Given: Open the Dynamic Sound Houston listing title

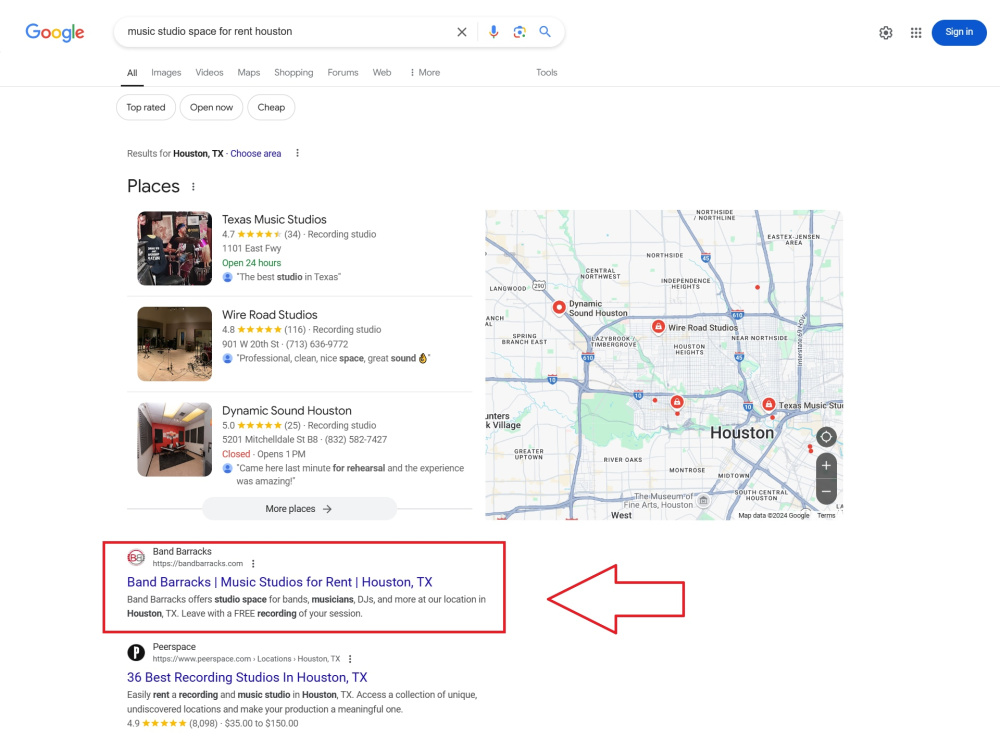Looking at the screenshot, I should 287,411.
